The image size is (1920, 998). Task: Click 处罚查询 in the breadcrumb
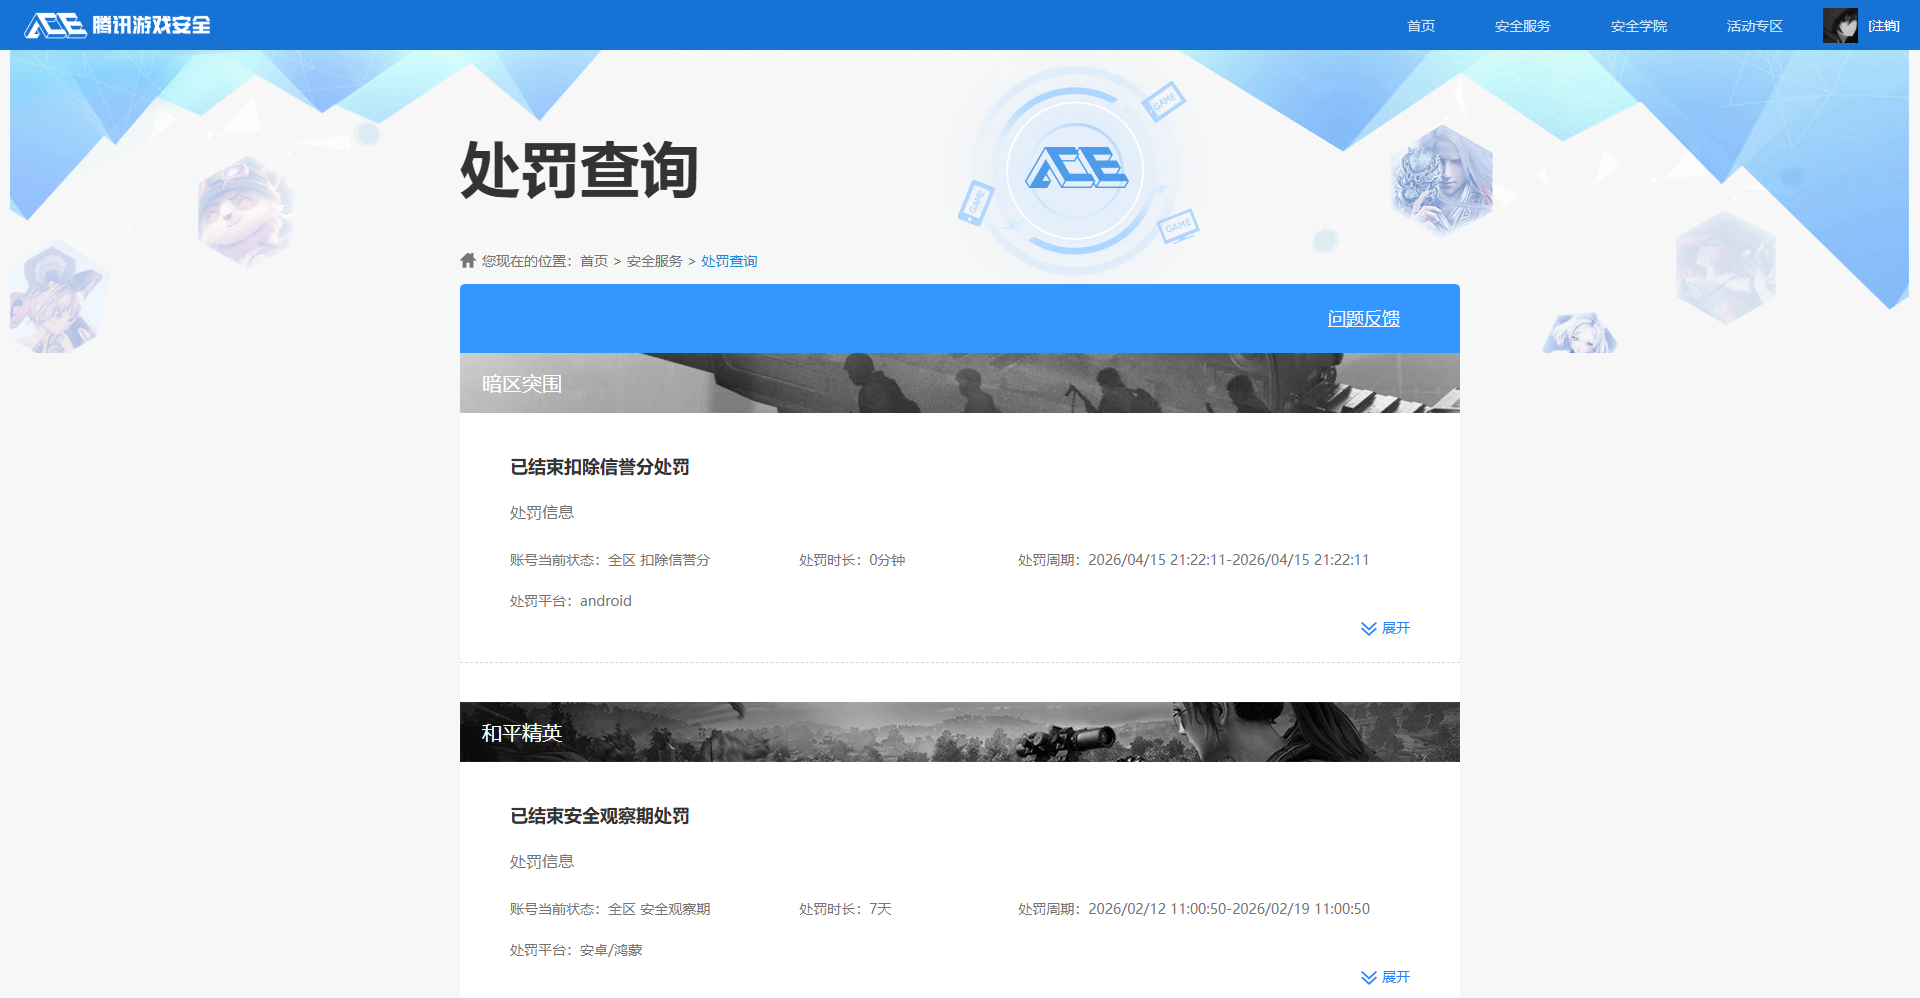(729, 261)
